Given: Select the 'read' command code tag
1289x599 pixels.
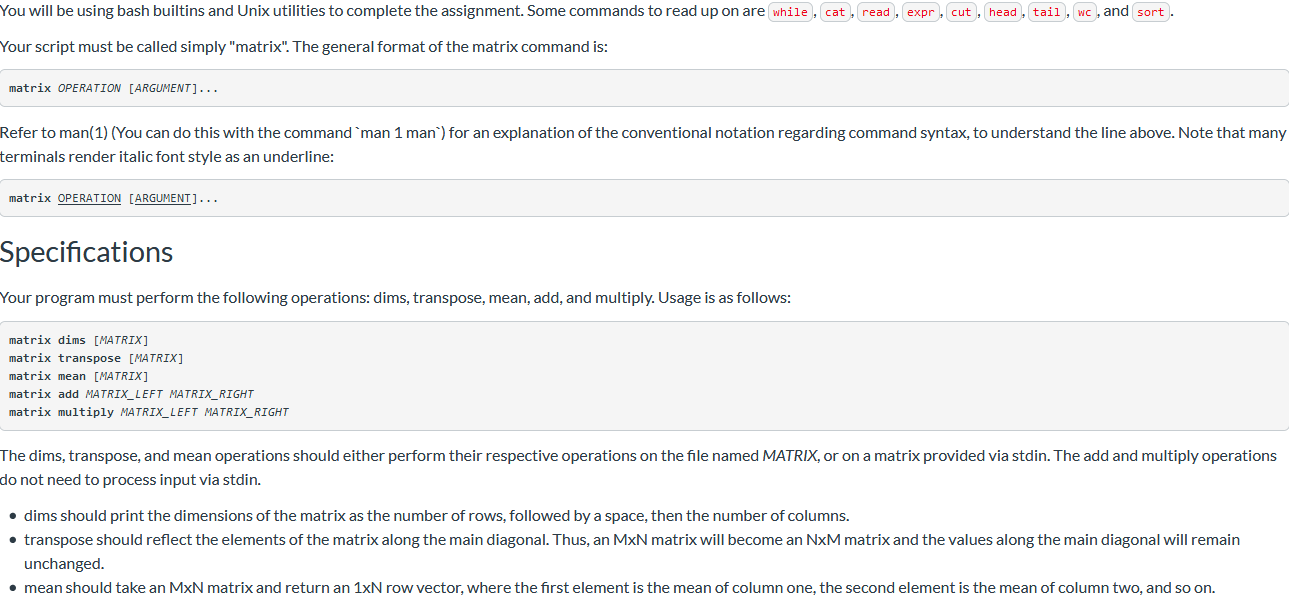Looking at the screenshot, I should point(876,12).
